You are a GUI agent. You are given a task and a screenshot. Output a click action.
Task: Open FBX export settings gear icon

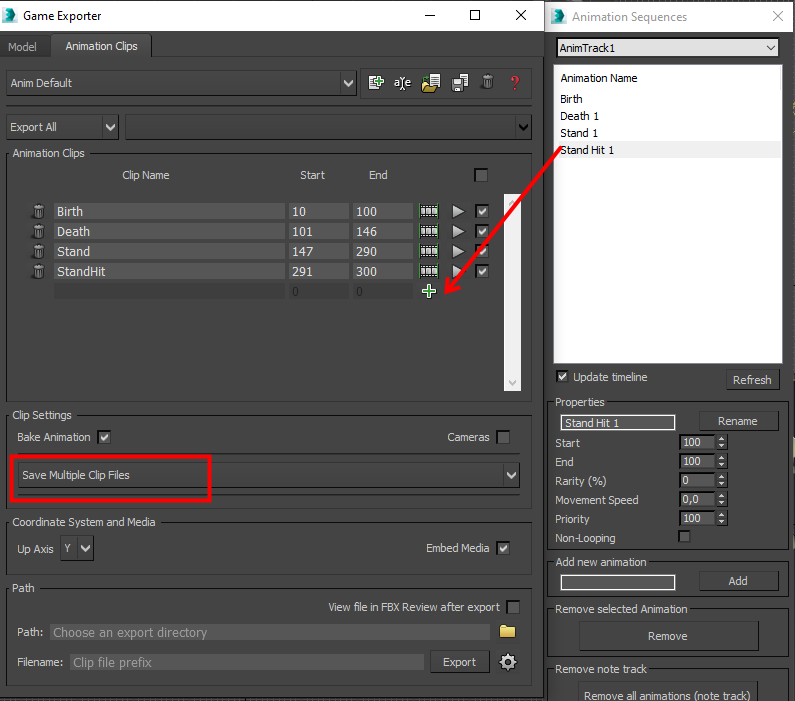508,662
